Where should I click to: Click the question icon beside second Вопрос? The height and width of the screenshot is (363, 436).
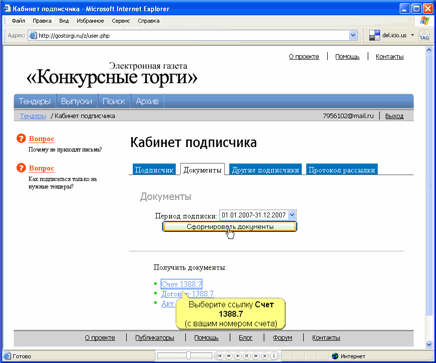point(21,168)
